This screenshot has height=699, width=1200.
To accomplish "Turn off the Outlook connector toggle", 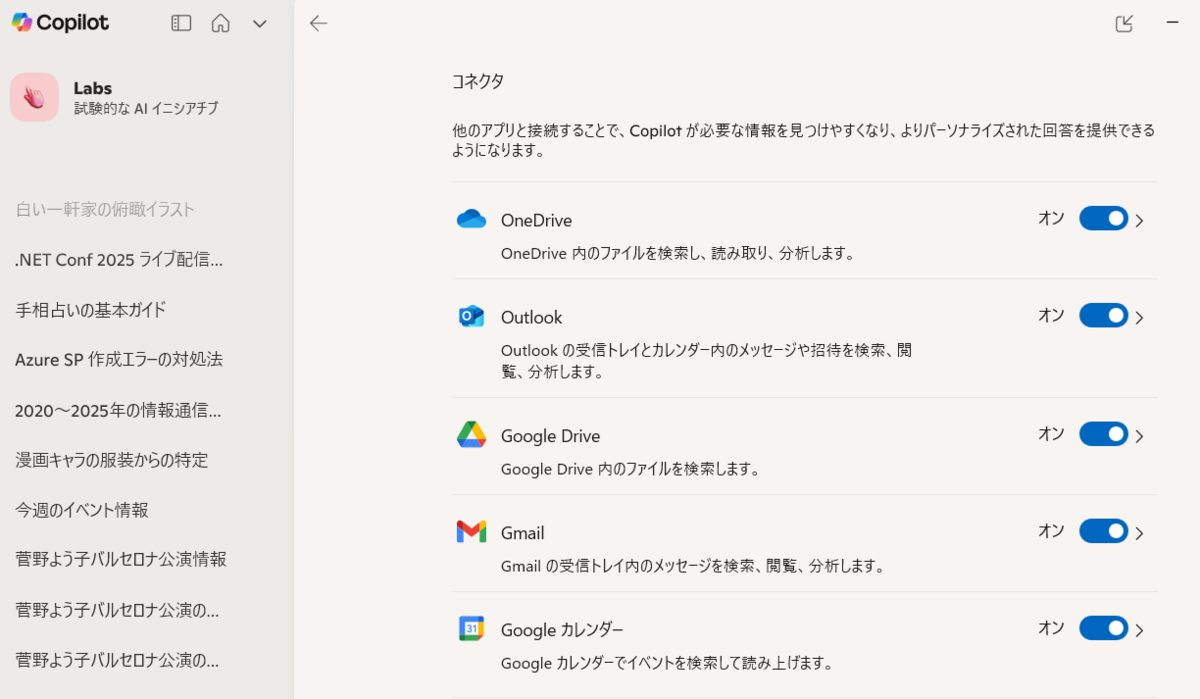I will coord(1103,315).
